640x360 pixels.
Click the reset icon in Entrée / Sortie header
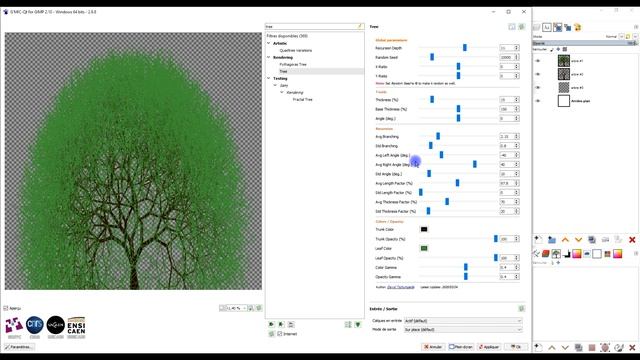[x=522, y=309]
